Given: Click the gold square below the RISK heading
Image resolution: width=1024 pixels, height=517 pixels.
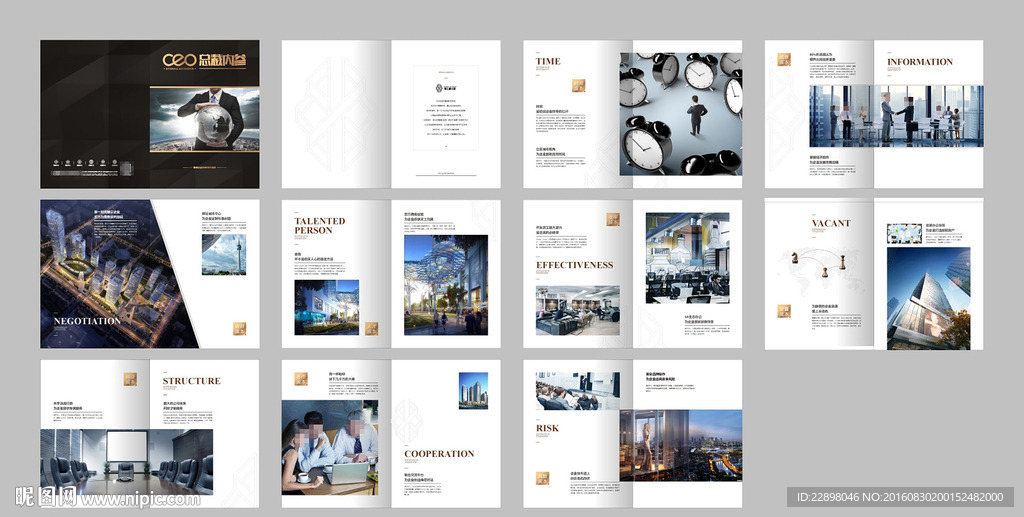Looking at the screenshot, I should pyautogui.click(x=541, y=478).
